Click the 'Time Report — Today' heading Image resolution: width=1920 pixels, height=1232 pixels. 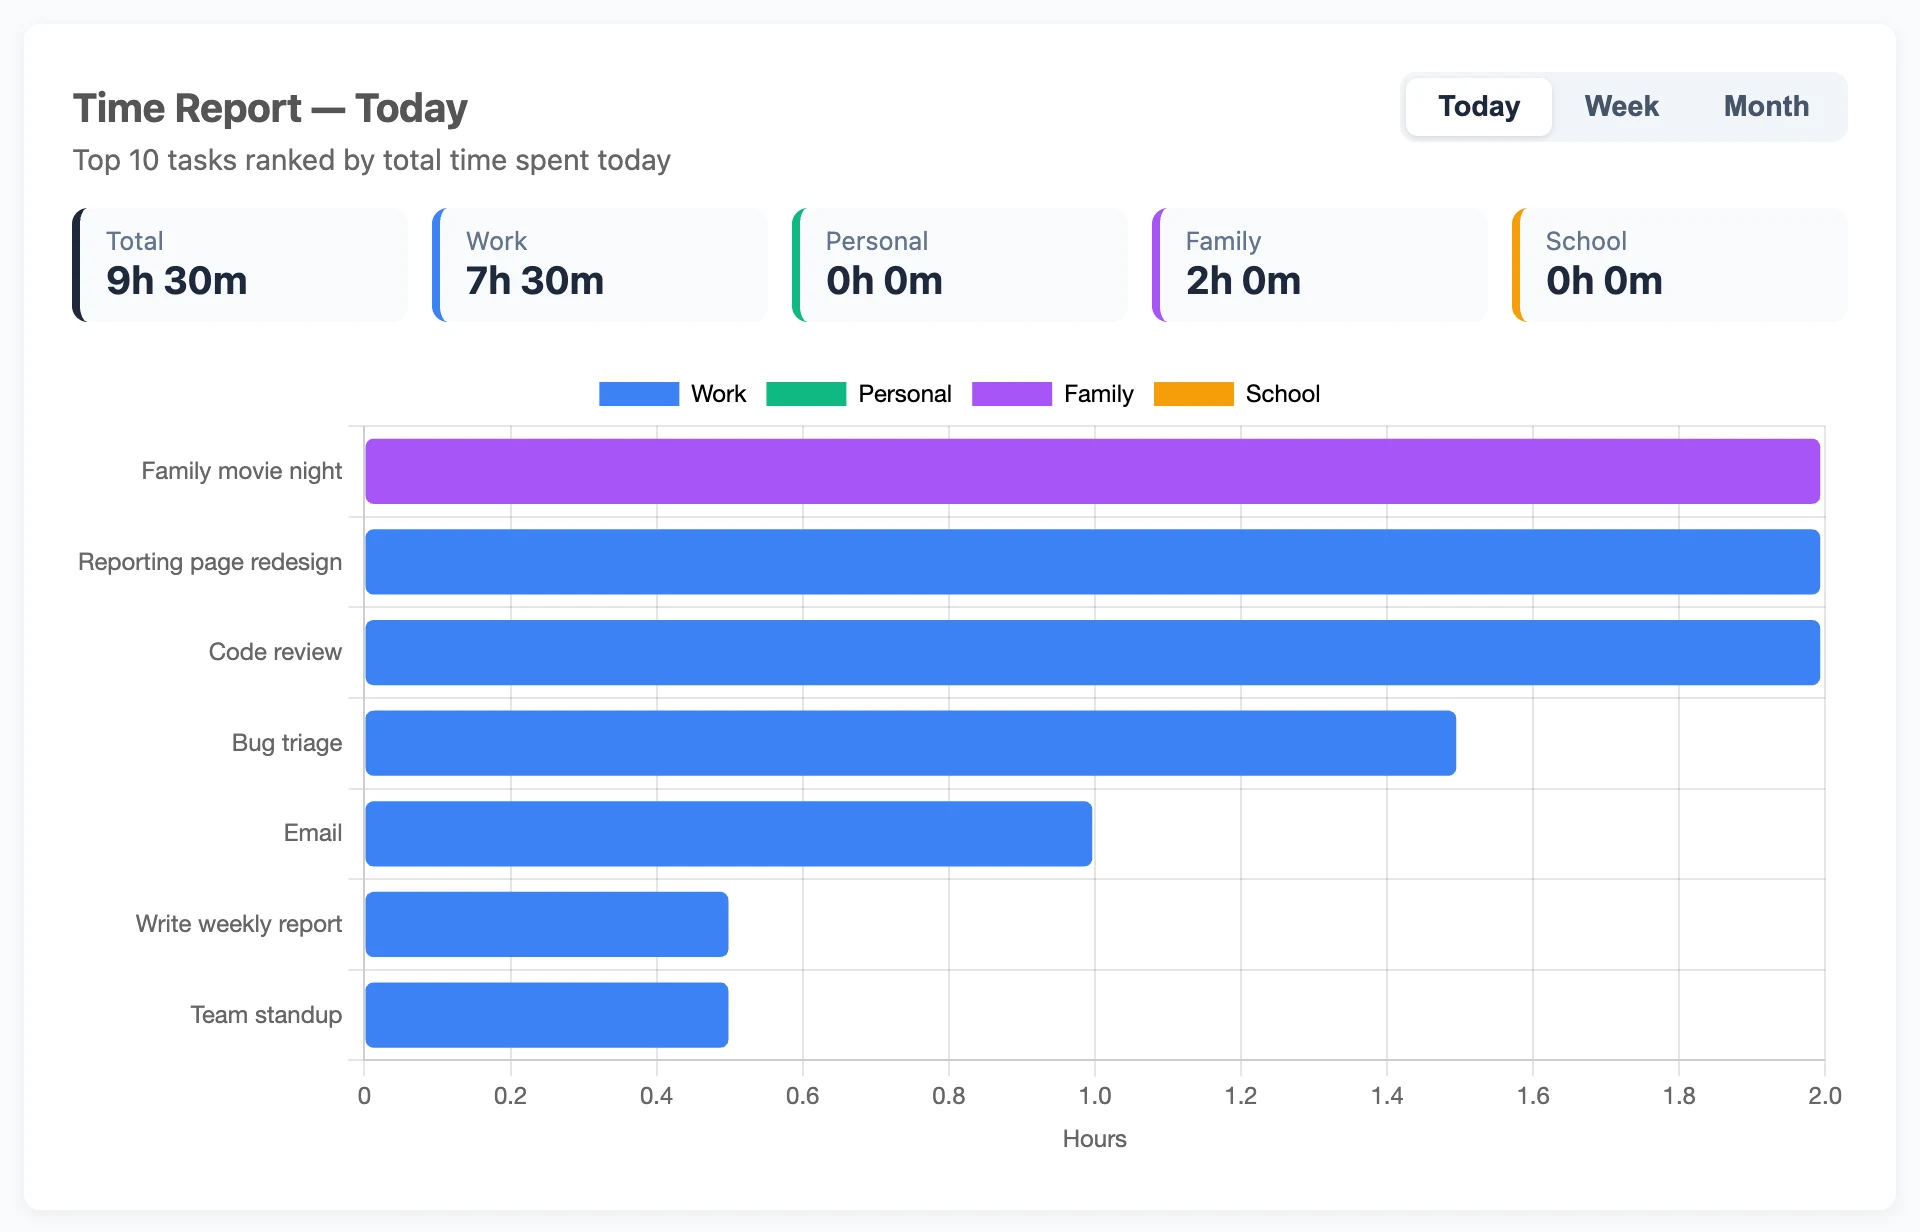[x=270, y=108]
